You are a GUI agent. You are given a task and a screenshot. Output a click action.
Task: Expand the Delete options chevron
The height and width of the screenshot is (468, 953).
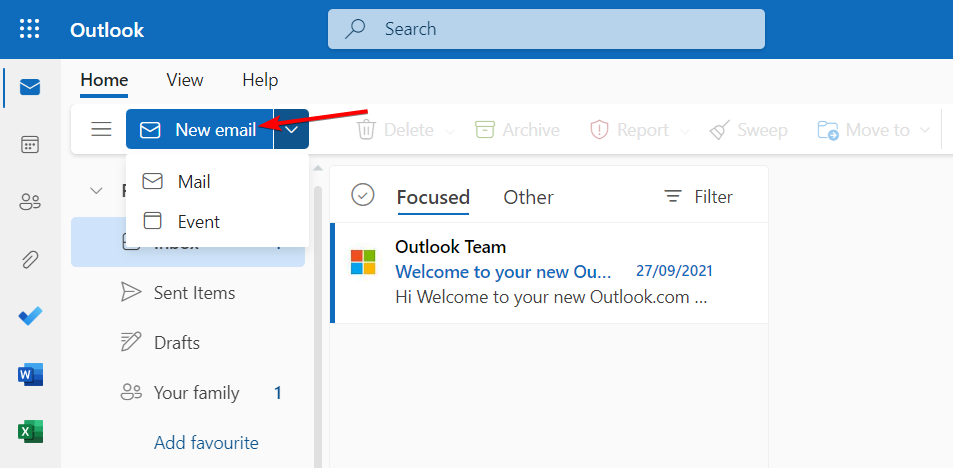pyautogui.click(x=450, y=130)
